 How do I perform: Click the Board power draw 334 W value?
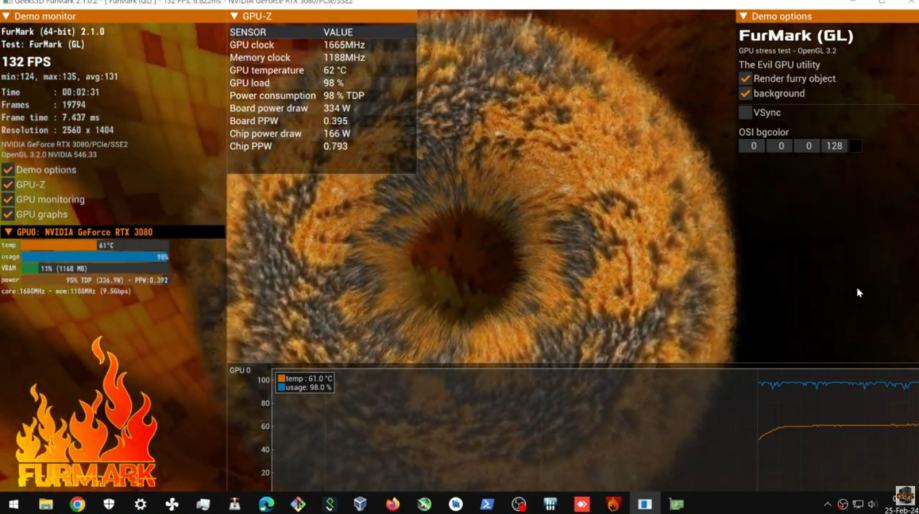(337, 108)
